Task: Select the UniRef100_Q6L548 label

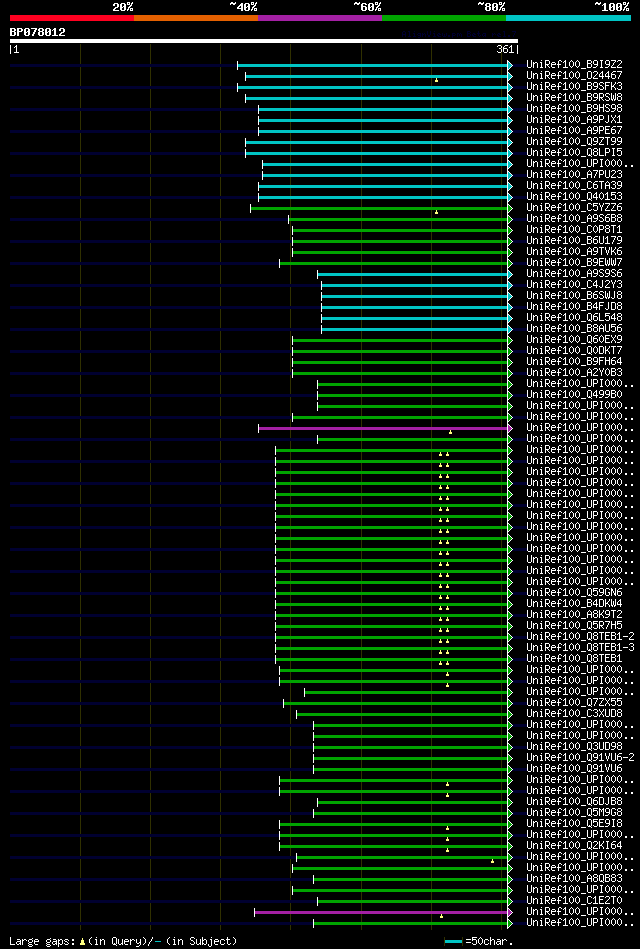Action: tap(575, 317)
